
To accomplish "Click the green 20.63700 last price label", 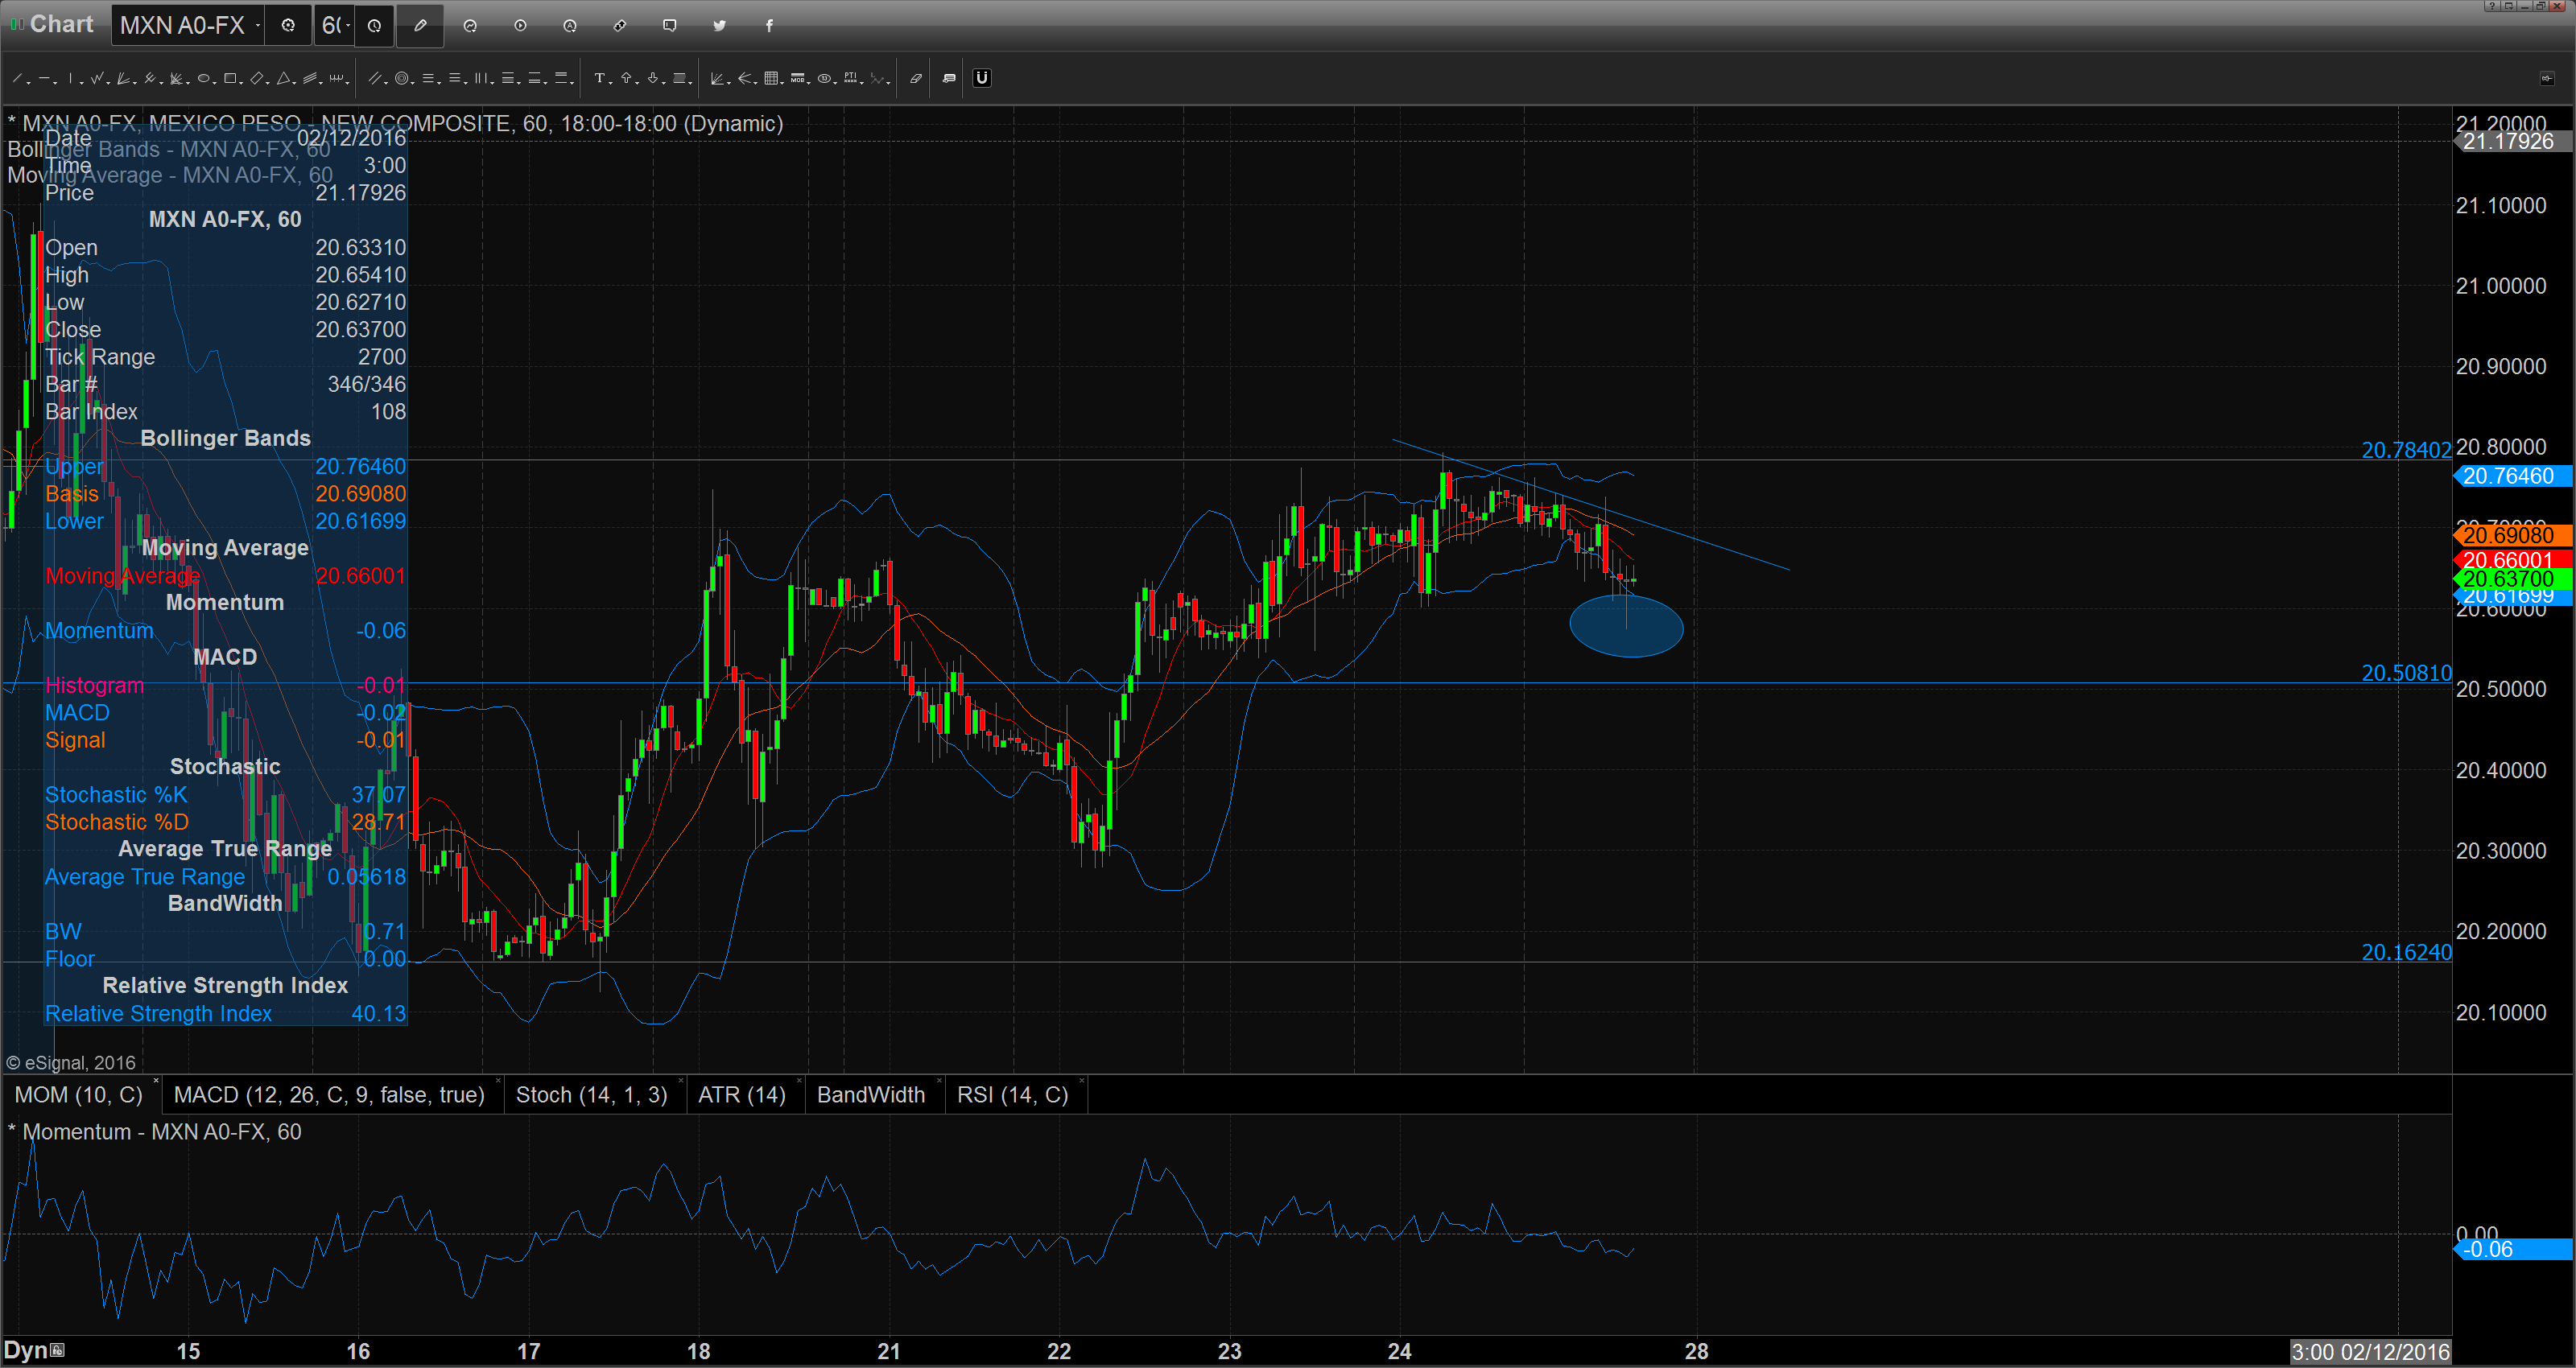I will tap(2513, 579).
